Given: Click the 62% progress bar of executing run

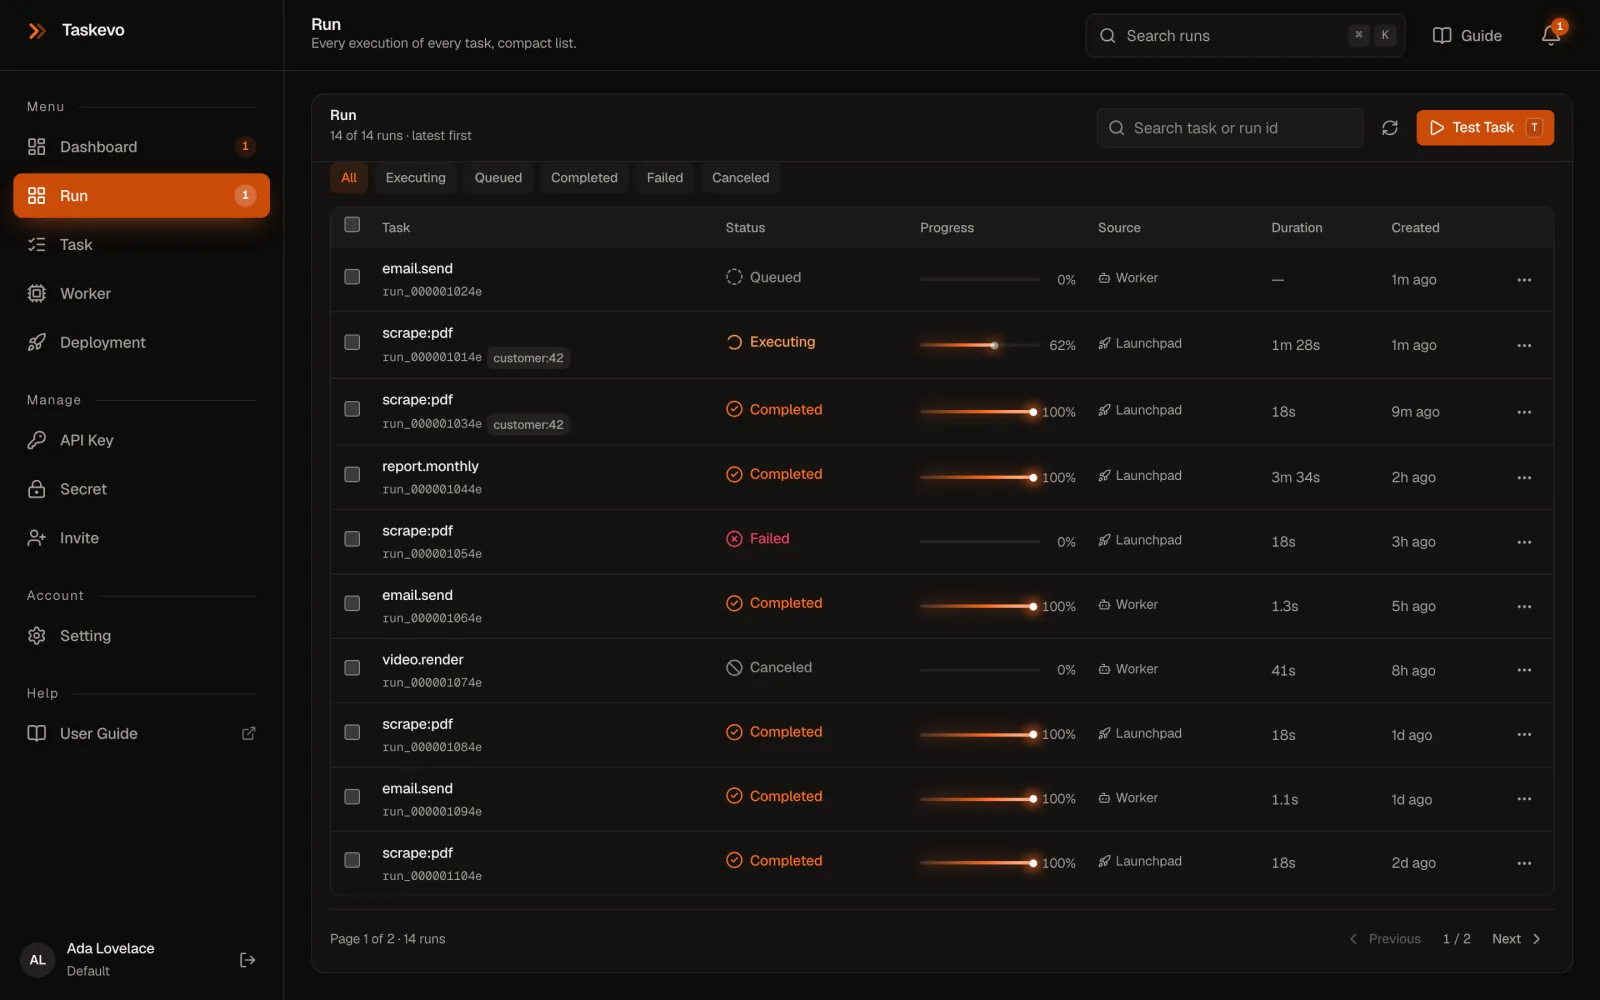Looking at the screenshot, I should click(x=980, y=345).
